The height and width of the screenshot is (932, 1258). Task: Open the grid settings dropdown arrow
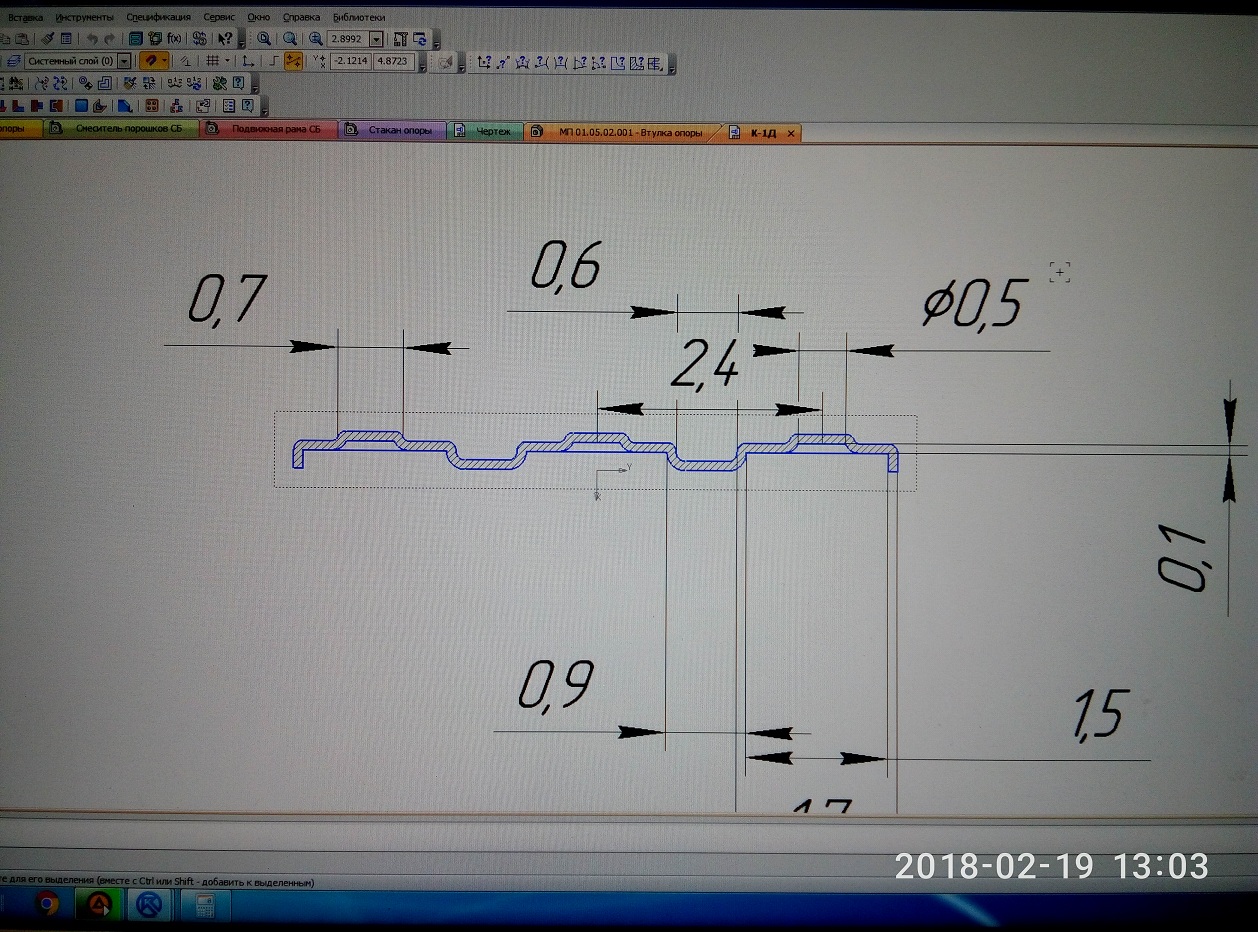click(228, 62)
